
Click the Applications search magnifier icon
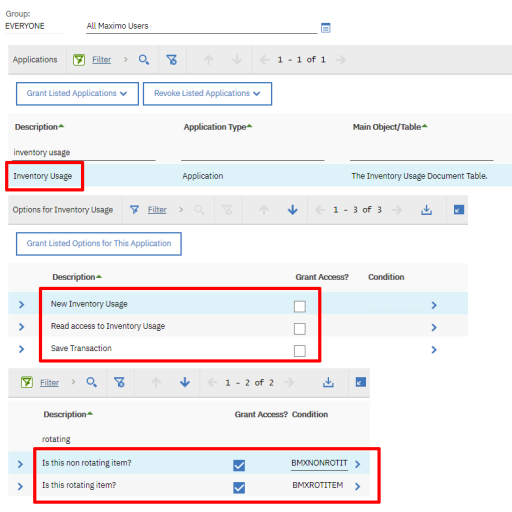click(x=144, y=60)
